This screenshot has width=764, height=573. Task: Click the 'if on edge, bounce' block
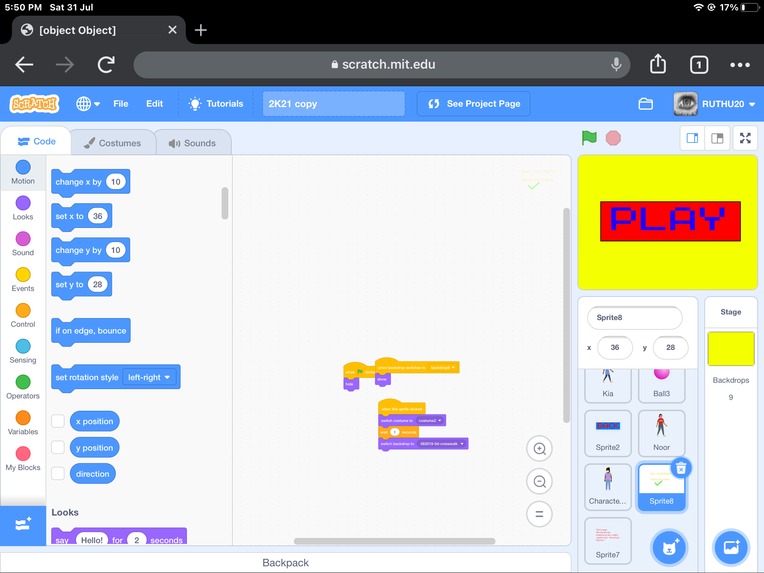coord(91,331)
